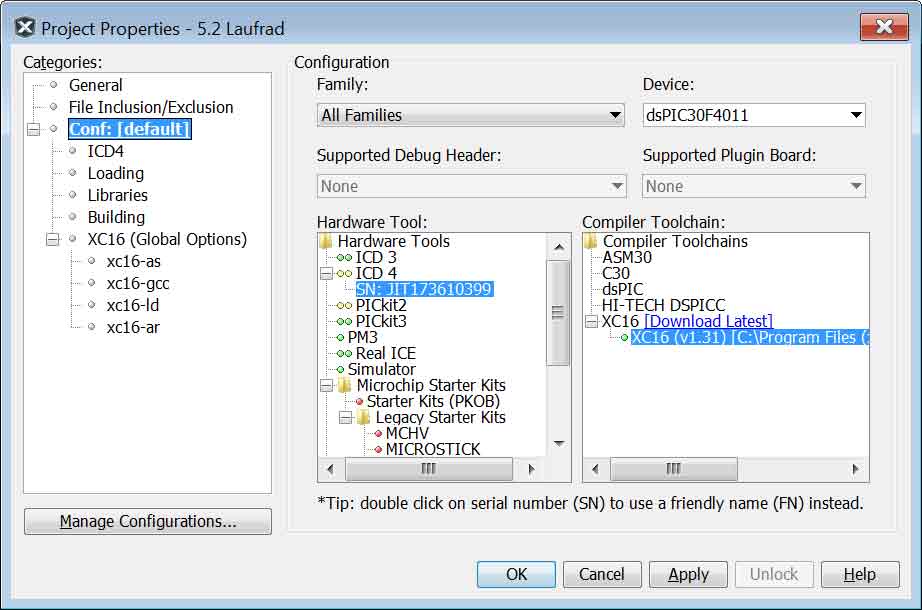Select the File Inclusion/Exclusion category
Viewport: 922px width, 610px height.
(x=151, y=107)
